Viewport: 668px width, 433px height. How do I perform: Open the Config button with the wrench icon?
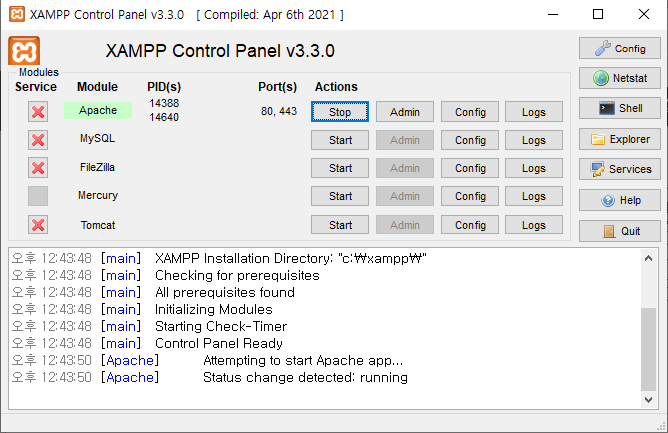pos(619,48)
